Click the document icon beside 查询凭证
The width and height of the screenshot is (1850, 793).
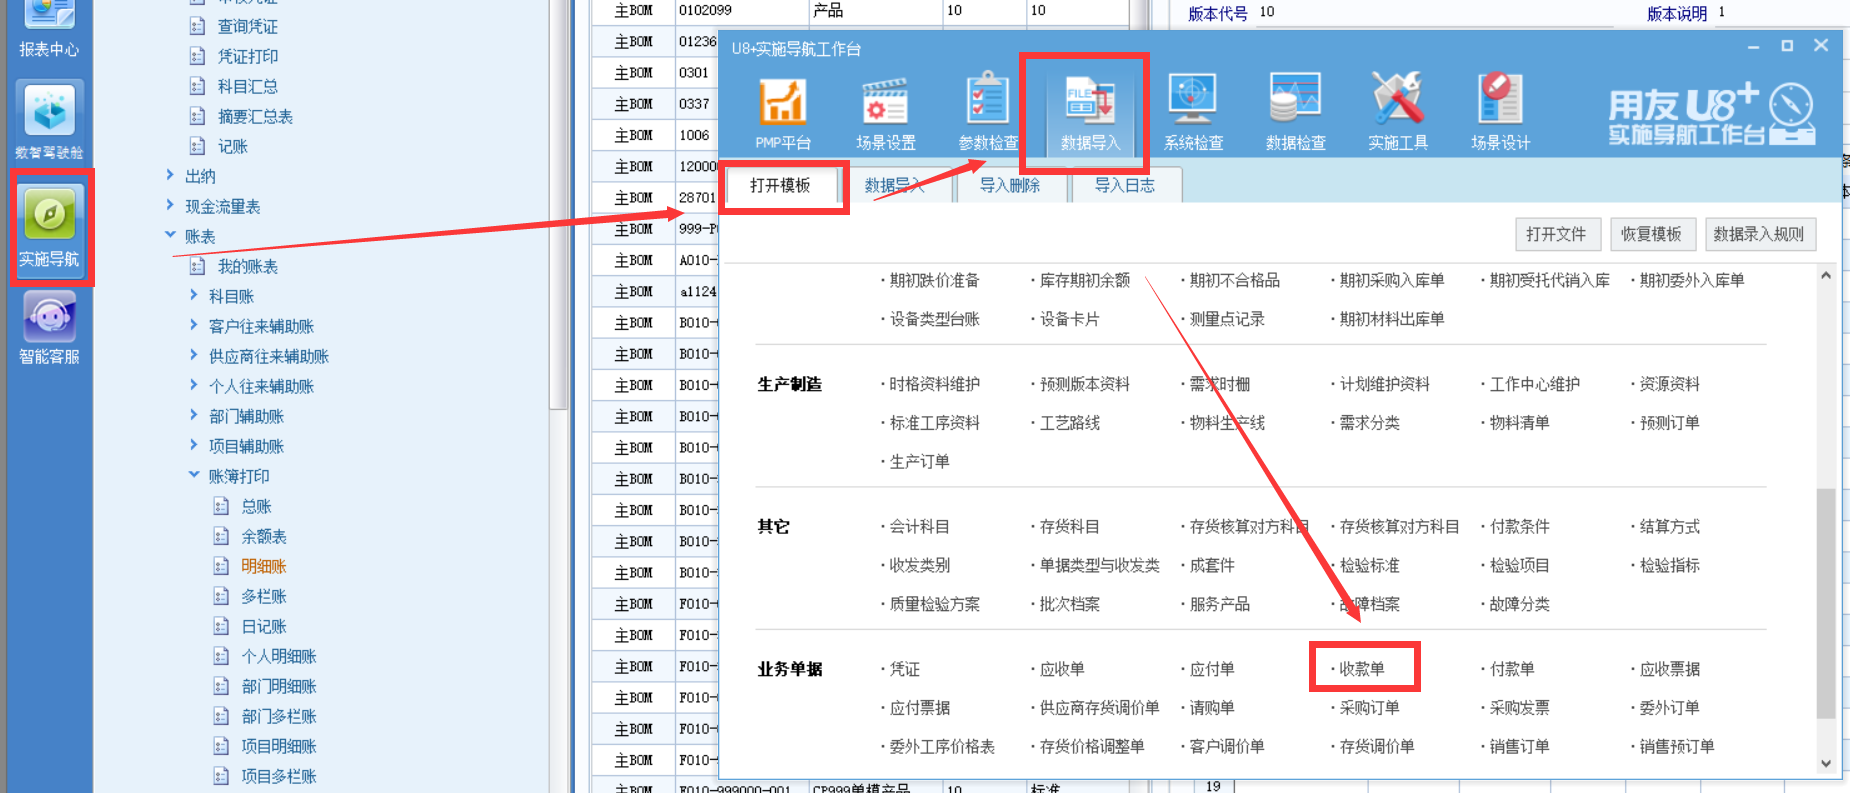point(197,26)
